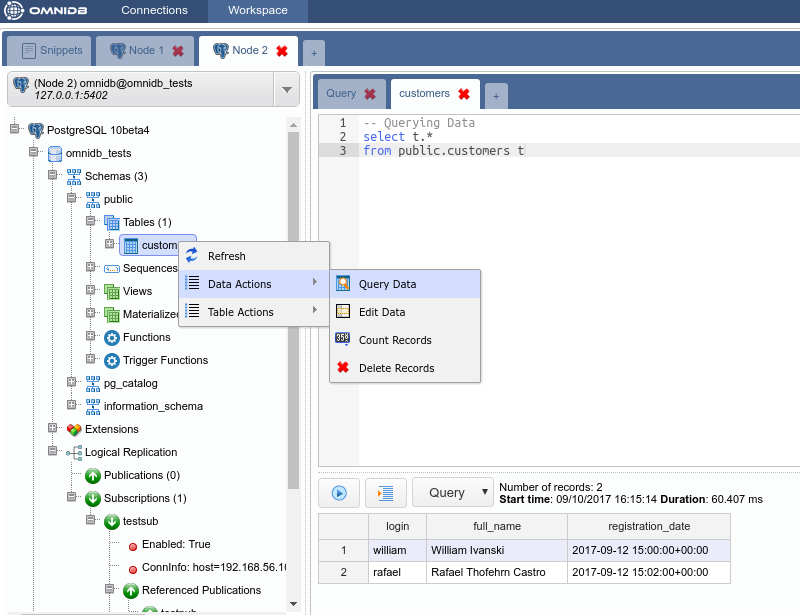Screen dimensions: 800x615
Task: Click the Extensions node icon
Action: pyautogui.click(x=74, y=429)
